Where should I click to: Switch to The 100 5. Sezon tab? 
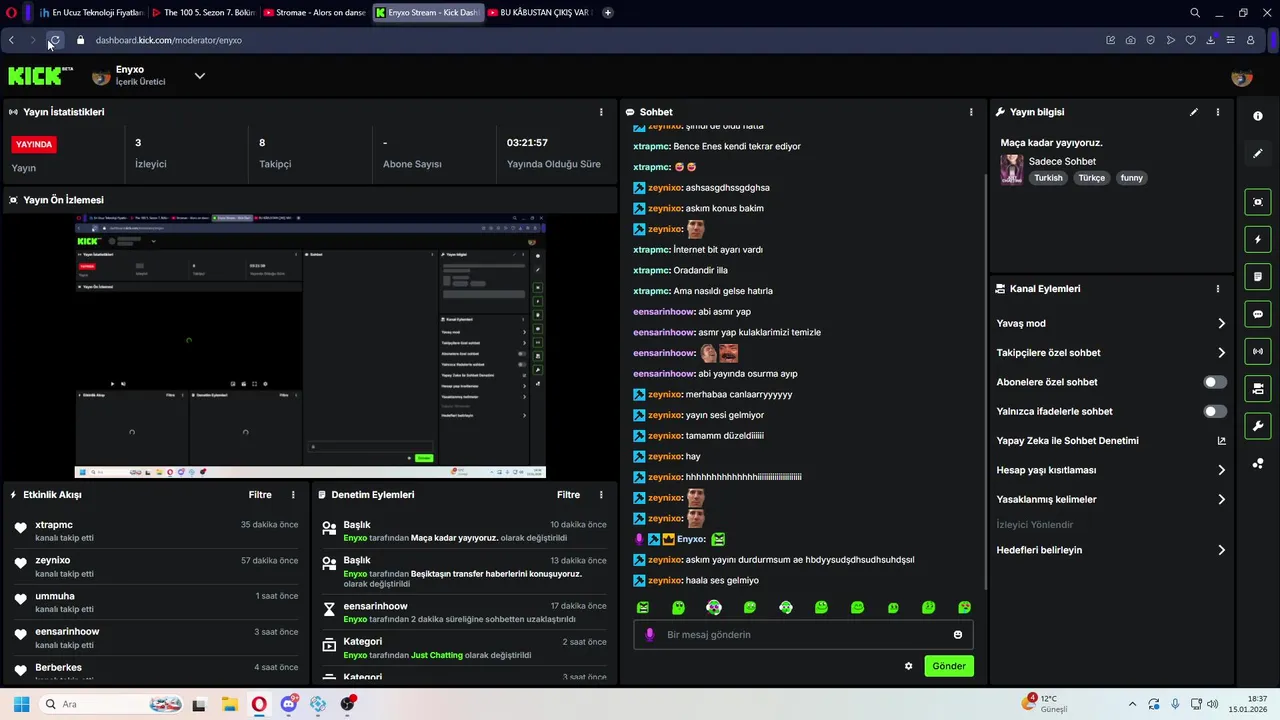203,13
